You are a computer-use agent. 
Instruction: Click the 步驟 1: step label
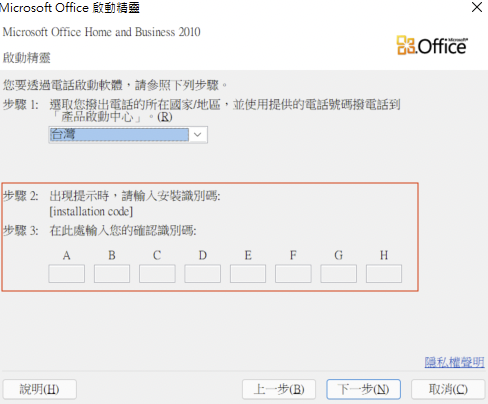(x=21, y=105)
